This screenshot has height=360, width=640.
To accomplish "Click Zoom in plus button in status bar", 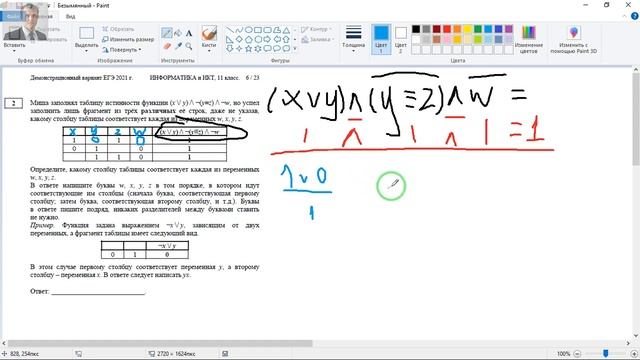I will point(634,353).
